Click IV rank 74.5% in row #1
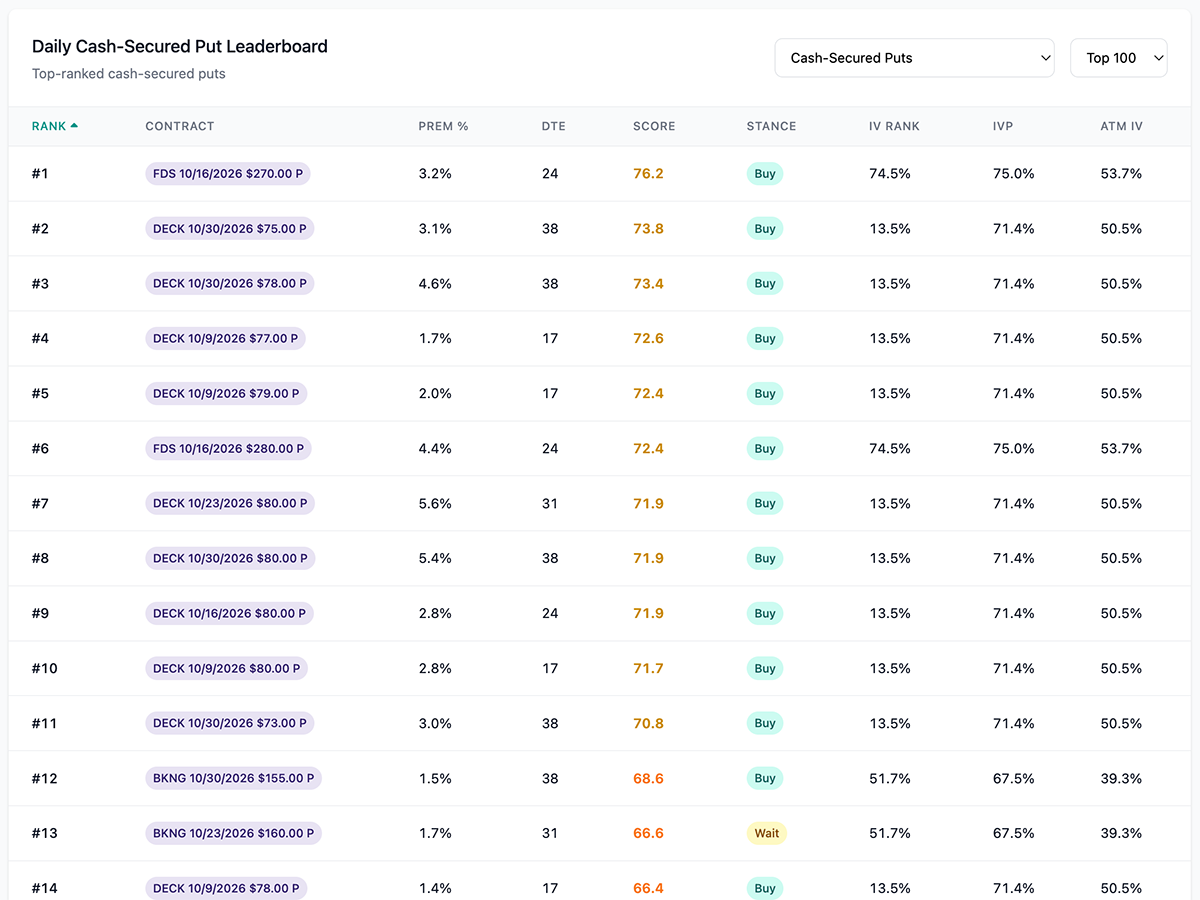This screenshot has height=900, width=1200. click(x=890, y=174)
